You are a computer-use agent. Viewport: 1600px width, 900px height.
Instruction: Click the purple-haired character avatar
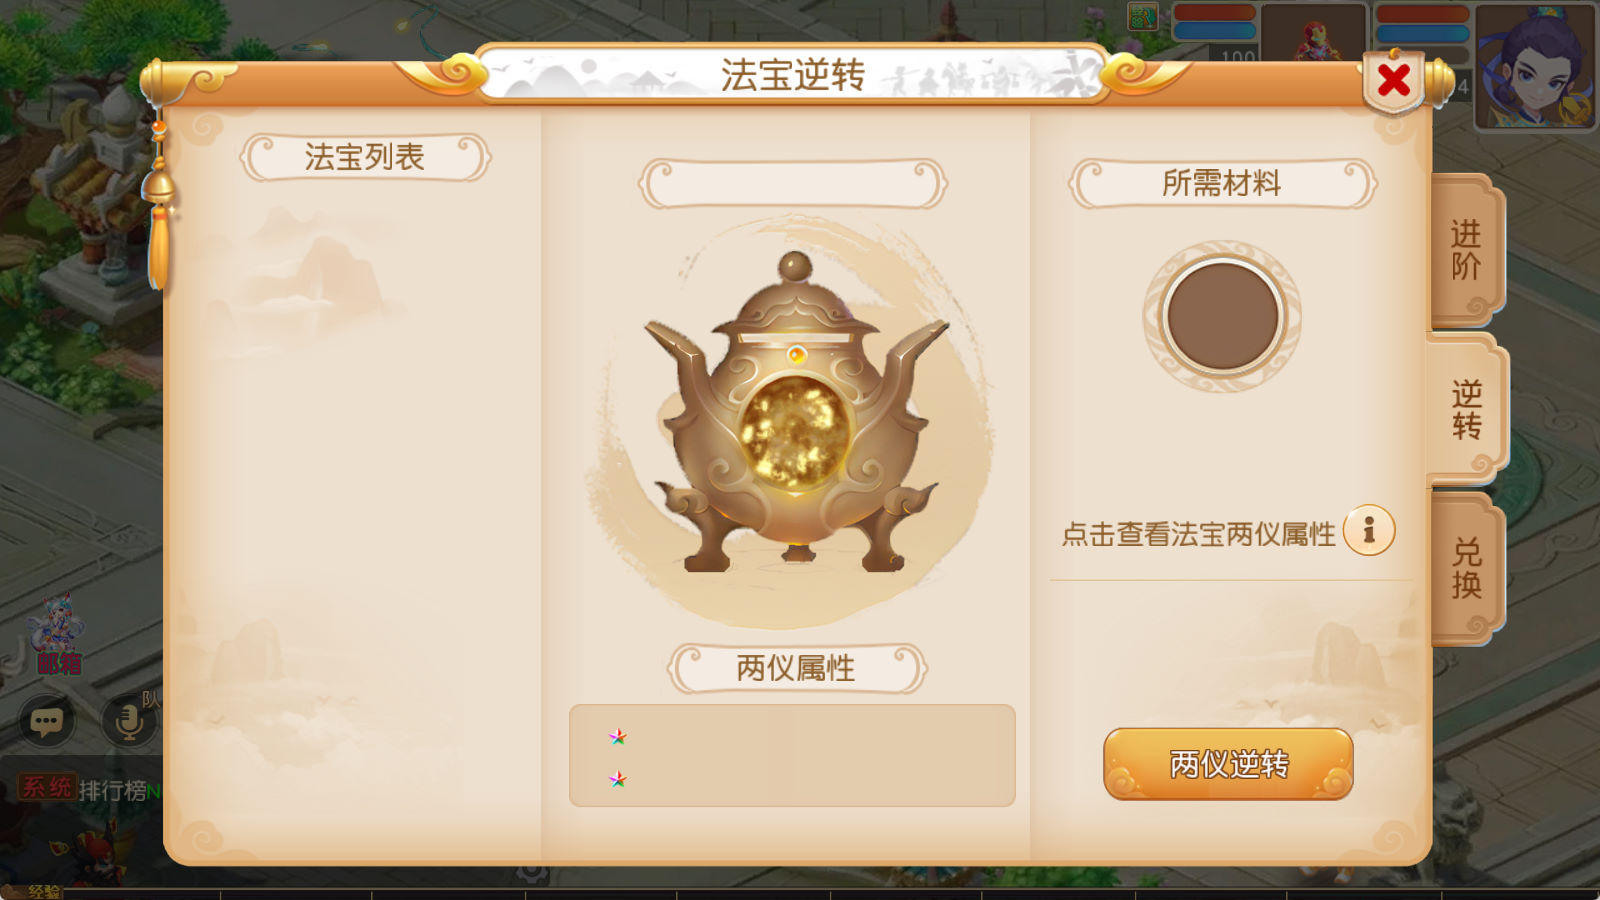(1535, 65)
